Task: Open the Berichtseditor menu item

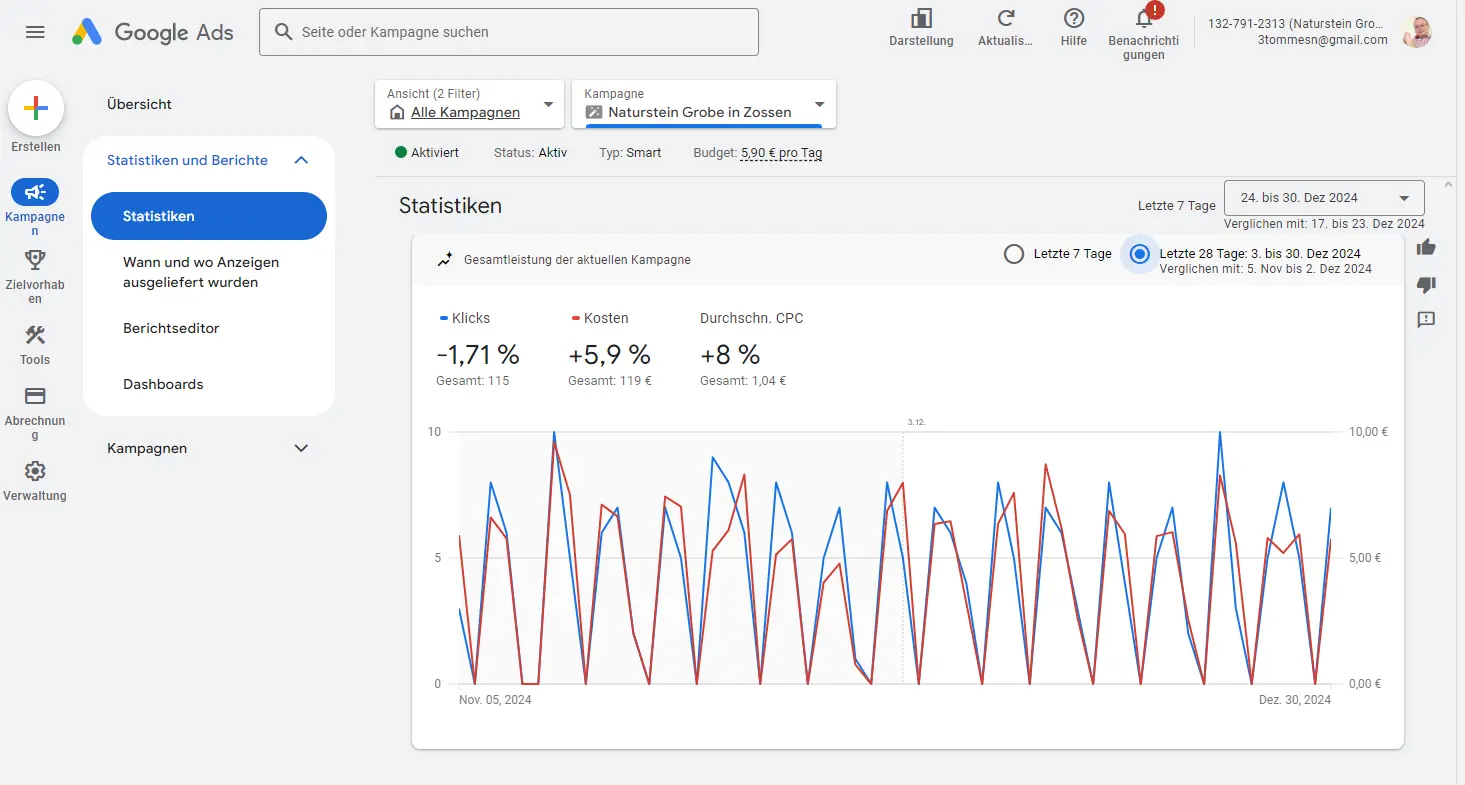Action: coord(171,328)
